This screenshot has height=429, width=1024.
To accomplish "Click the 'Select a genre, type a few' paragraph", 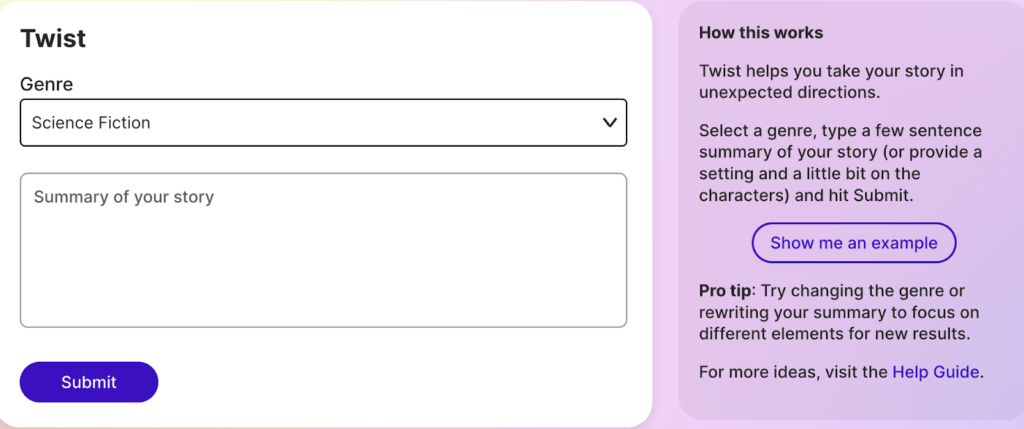I will coord(840,163).
